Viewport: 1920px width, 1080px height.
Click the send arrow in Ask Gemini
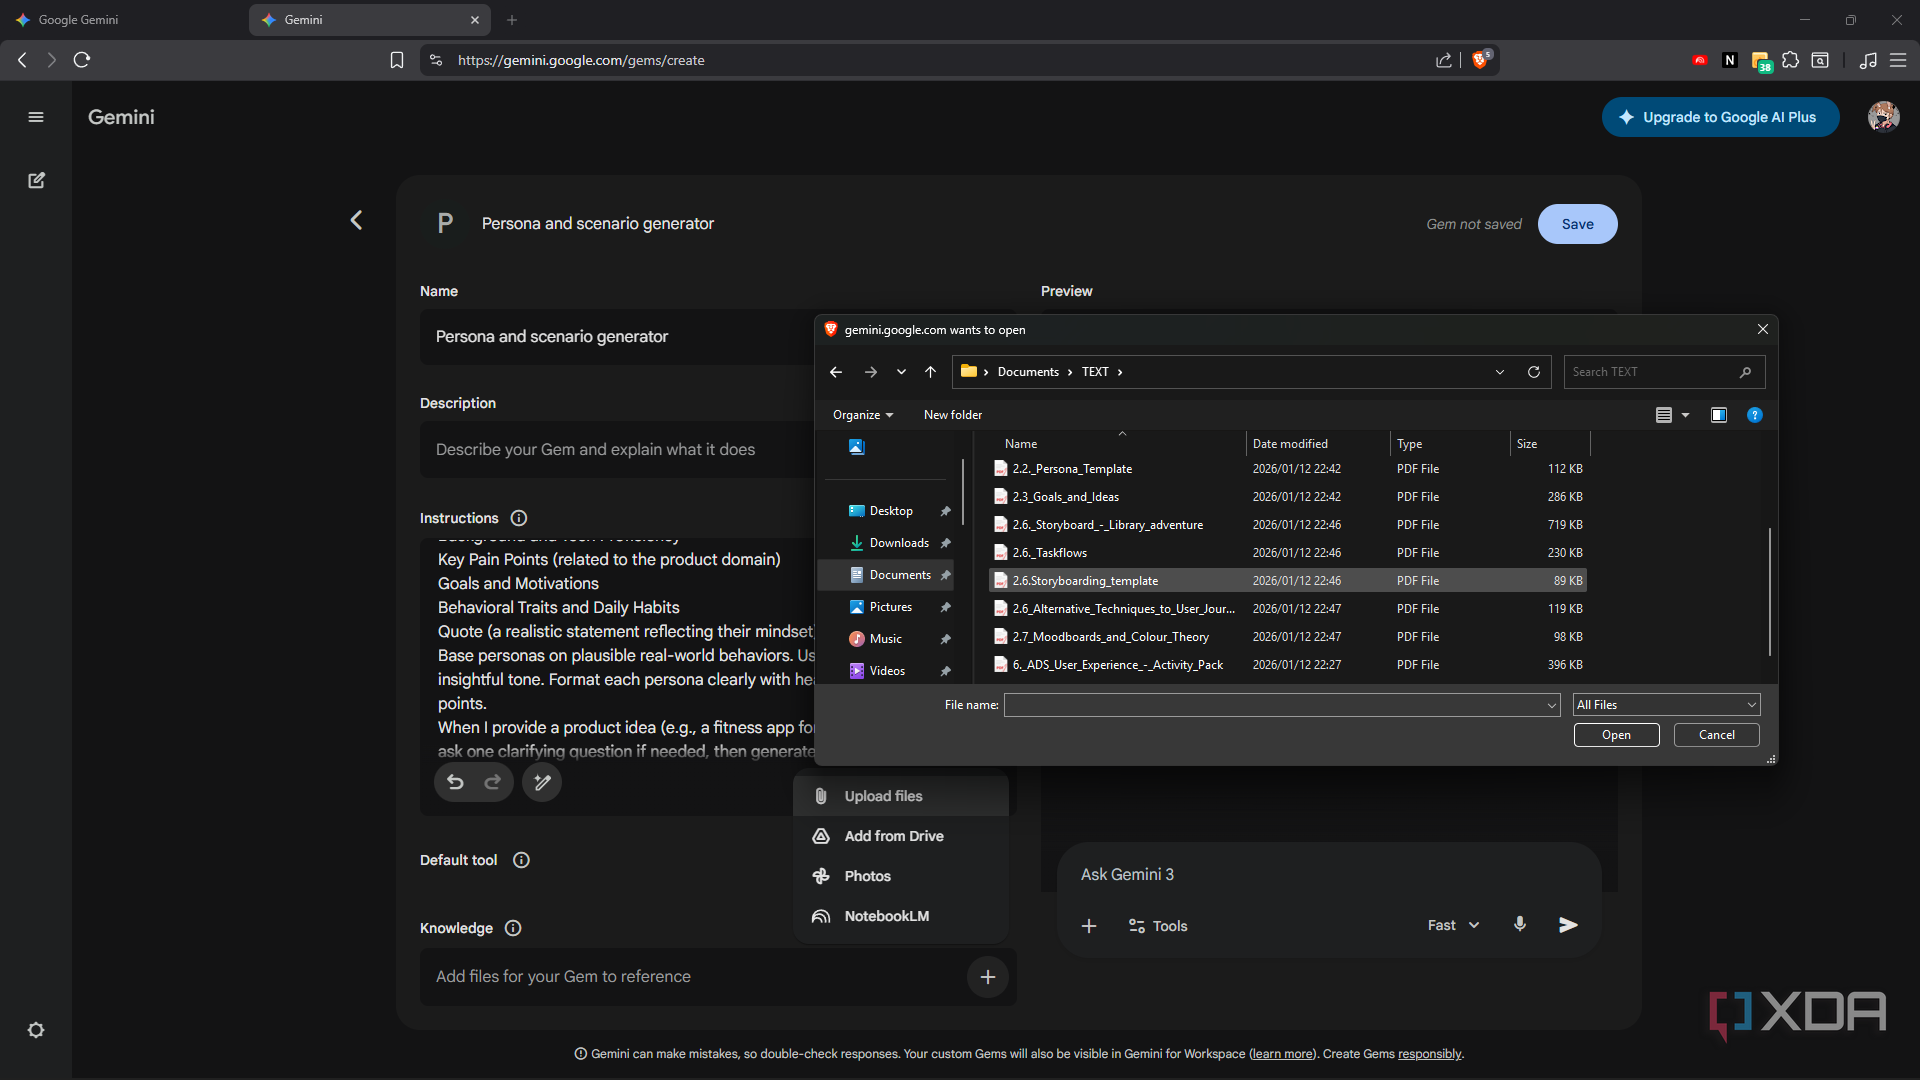click(1568, 925)
